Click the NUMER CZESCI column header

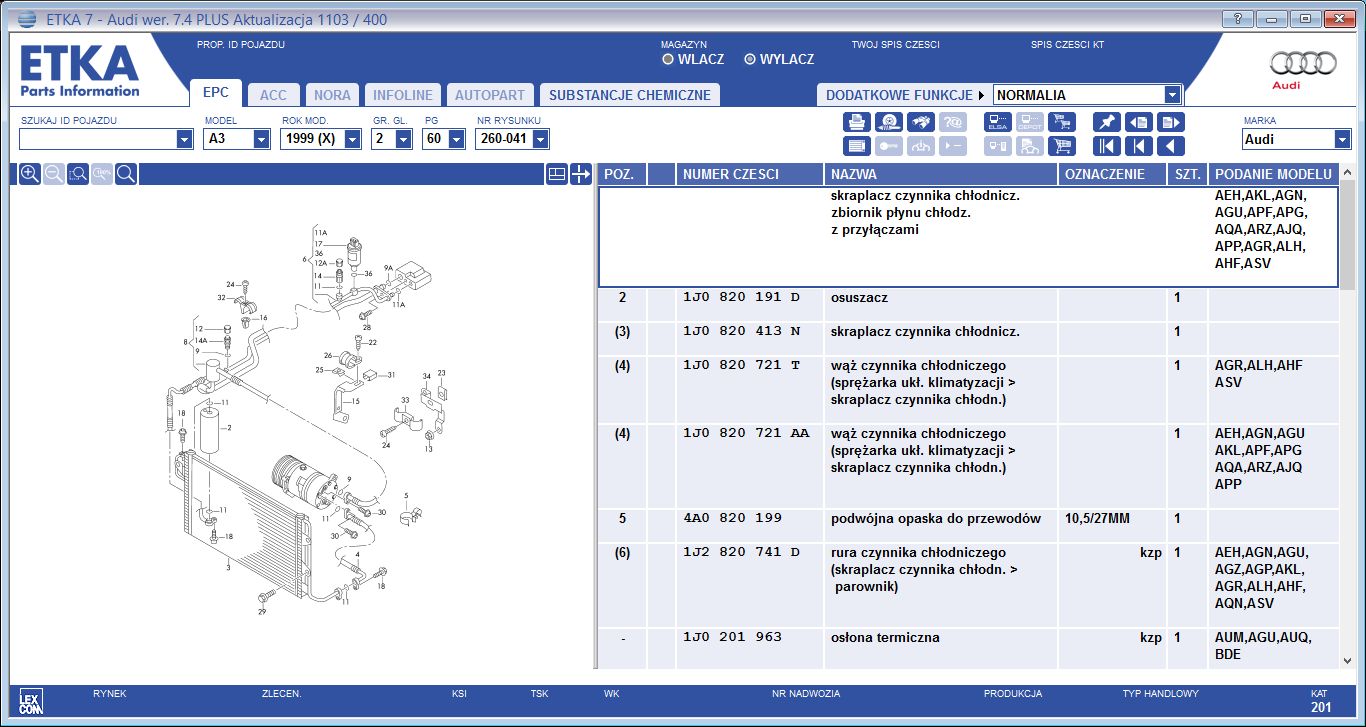[x=750, y=174]
